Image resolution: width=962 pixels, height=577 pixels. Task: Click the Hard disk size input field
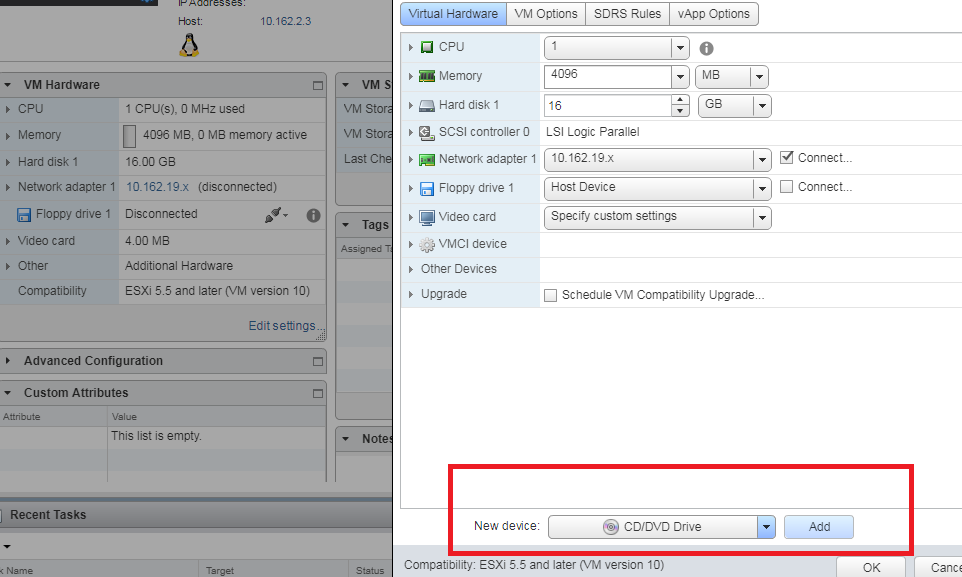point(607,105)
